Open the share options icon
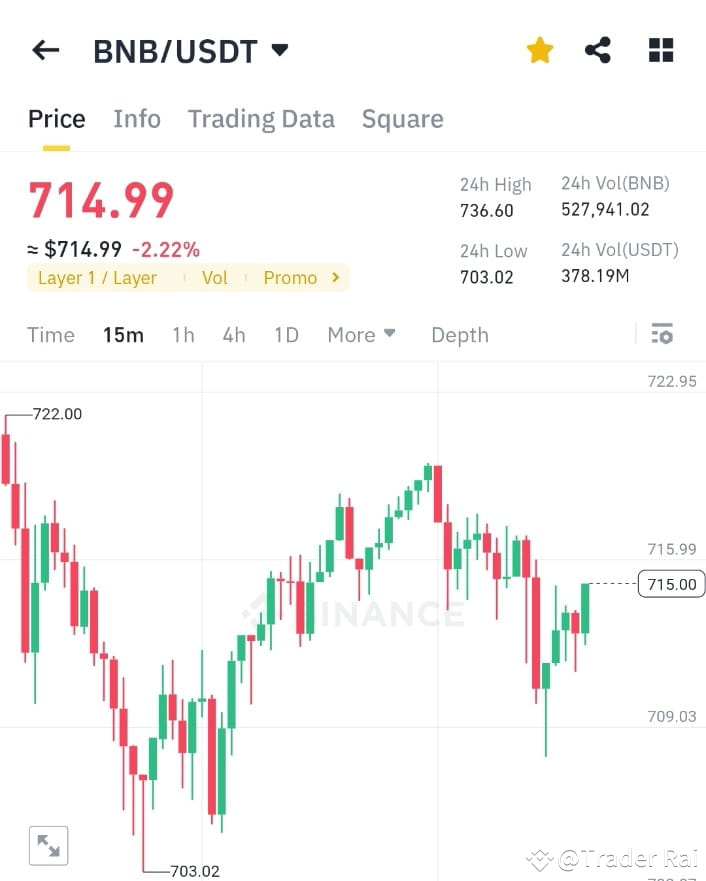Viewport: 706px width, 881px height. click(598, 49)
